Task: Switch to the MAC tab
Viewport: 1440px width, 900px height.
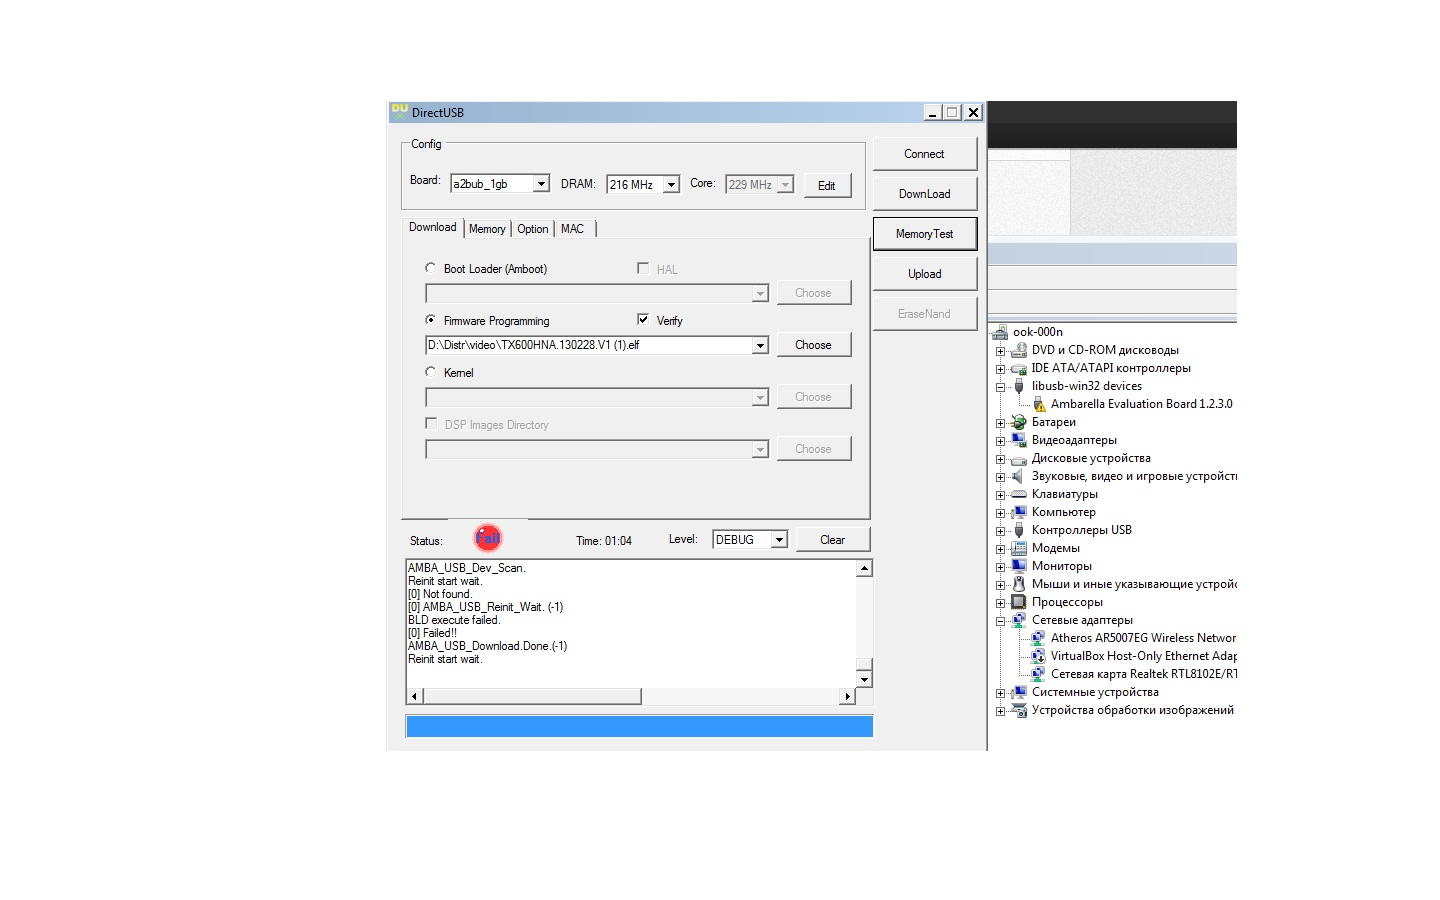Action: 572,229
